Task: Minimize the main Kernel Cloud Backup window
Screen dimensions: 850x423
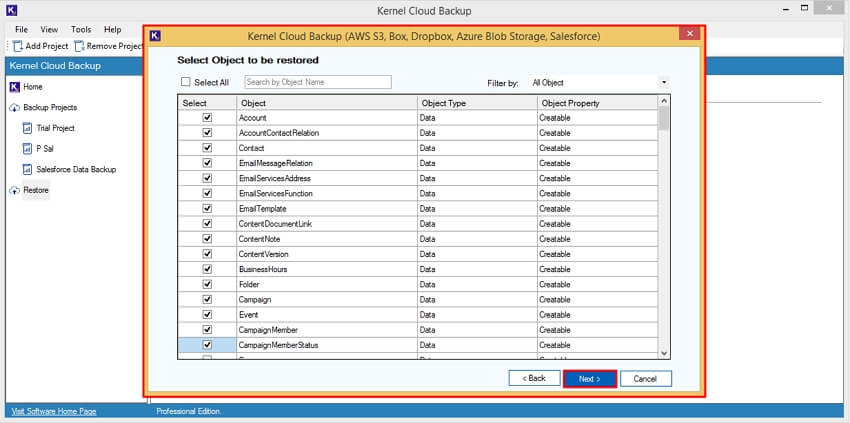Action: 787,9
